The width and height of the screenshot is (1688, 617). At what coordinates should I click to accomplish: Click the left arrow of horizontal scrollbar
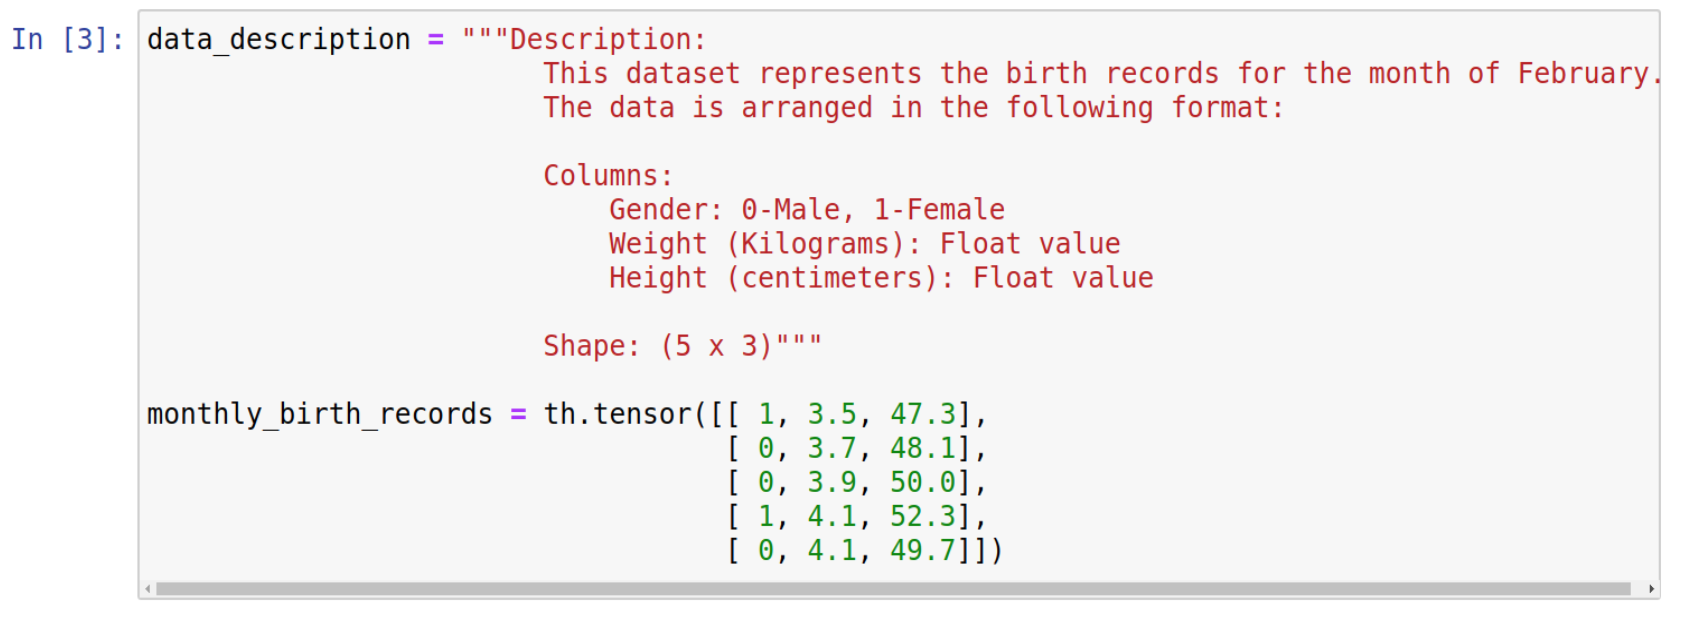(x=148, y=589)
